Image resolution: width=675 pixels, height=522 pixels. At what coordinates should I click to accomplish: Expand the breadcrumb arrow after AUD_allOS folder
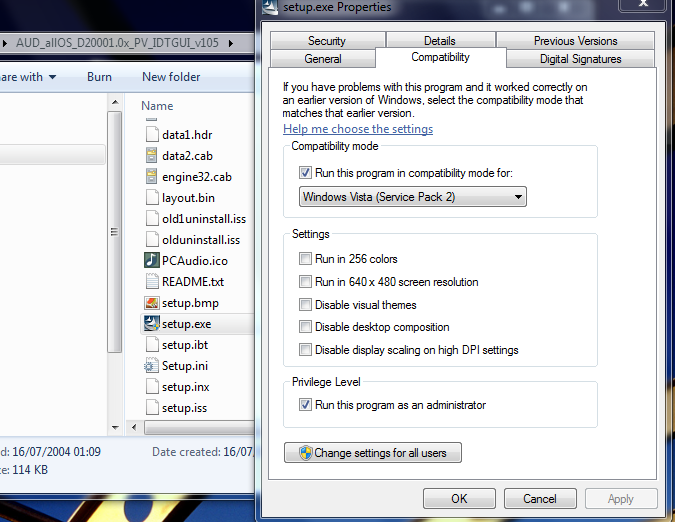pos(231,43)
